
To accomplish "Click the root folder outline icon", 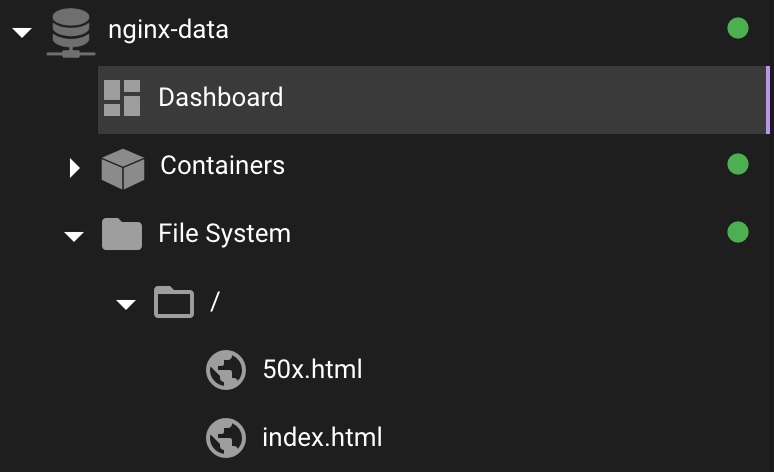I will pyautogui.click(x=174, y=302).
